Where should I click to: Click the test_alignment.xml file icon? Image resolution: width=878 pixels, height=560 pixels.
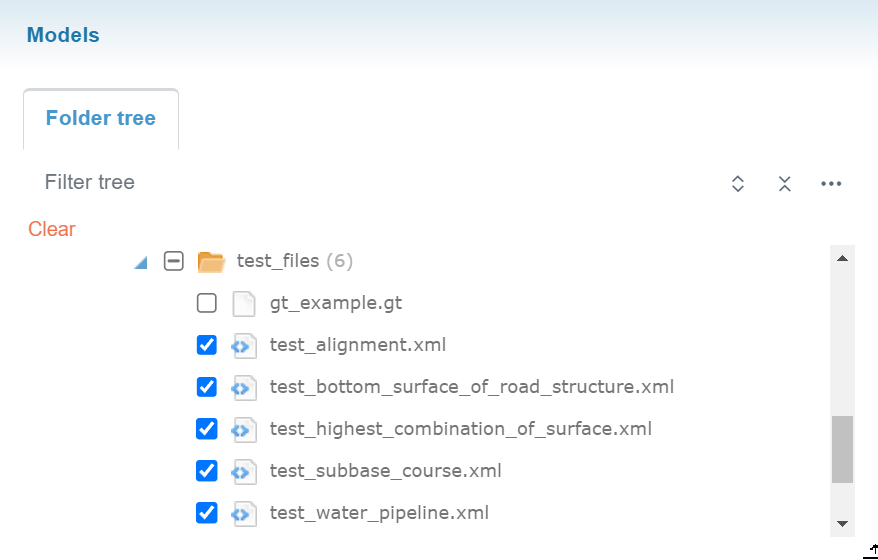point(243,346)
